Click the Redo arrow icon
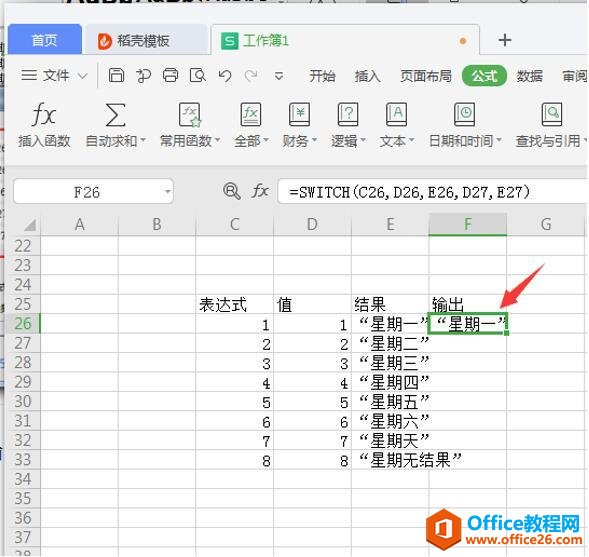This screenshot has width=589, height=557. coord(251,76)
